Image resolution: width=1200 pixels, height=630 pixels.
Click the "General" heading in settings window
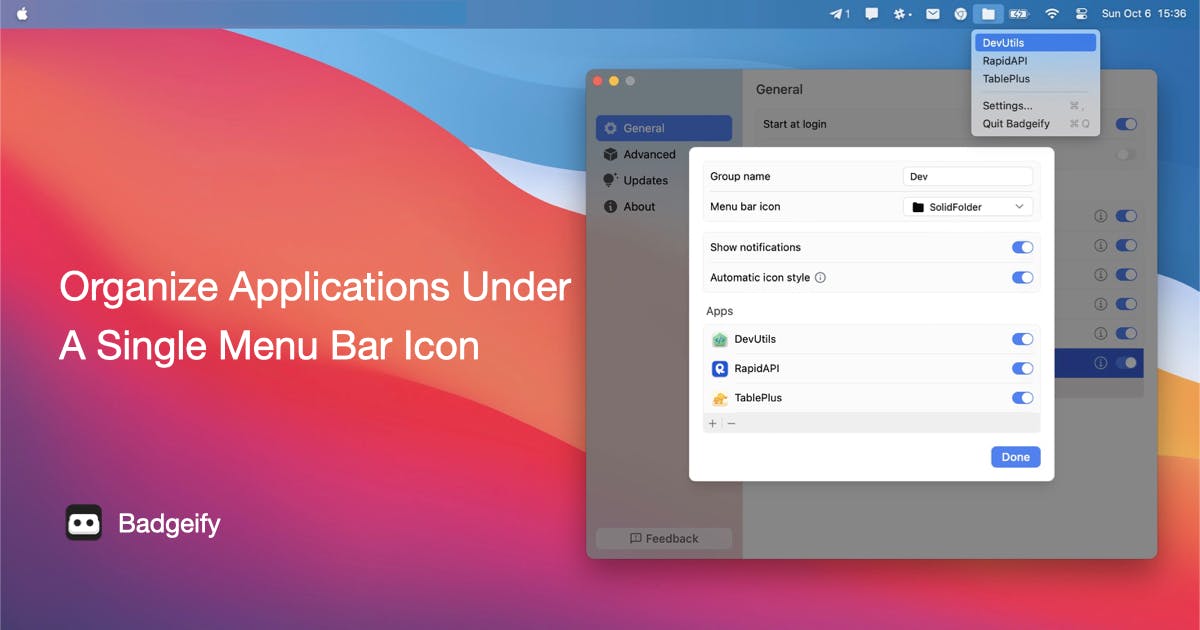click(779, 89)
